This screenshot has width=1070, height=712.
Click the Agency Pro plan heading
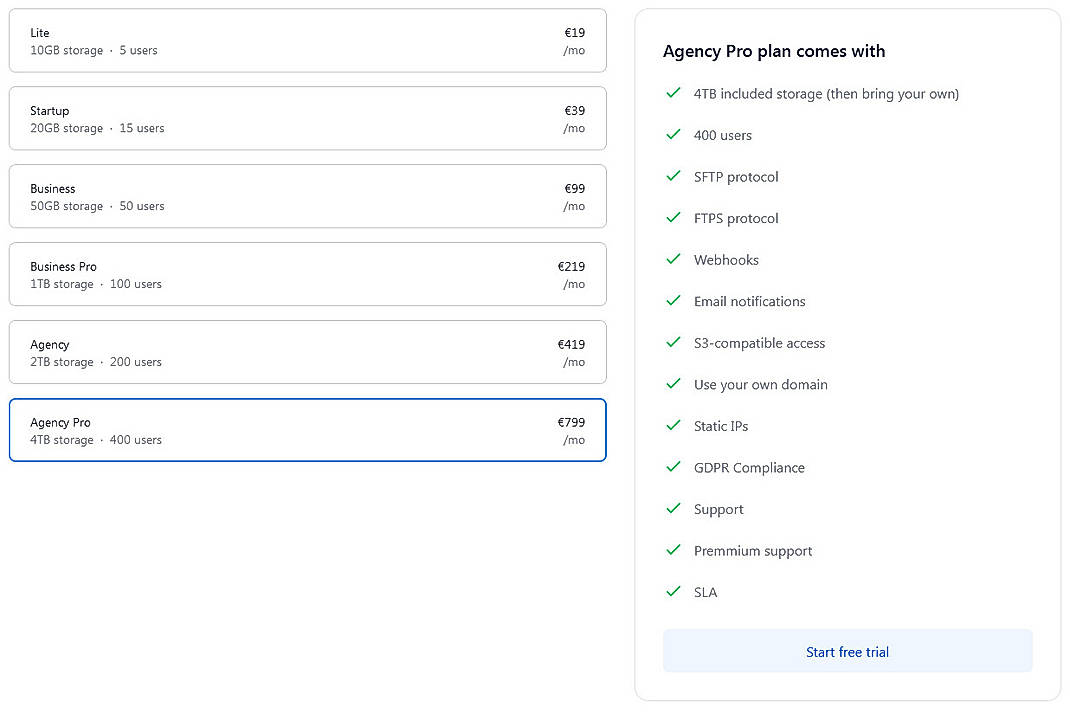pyautogui.click(x=775, y=51)
